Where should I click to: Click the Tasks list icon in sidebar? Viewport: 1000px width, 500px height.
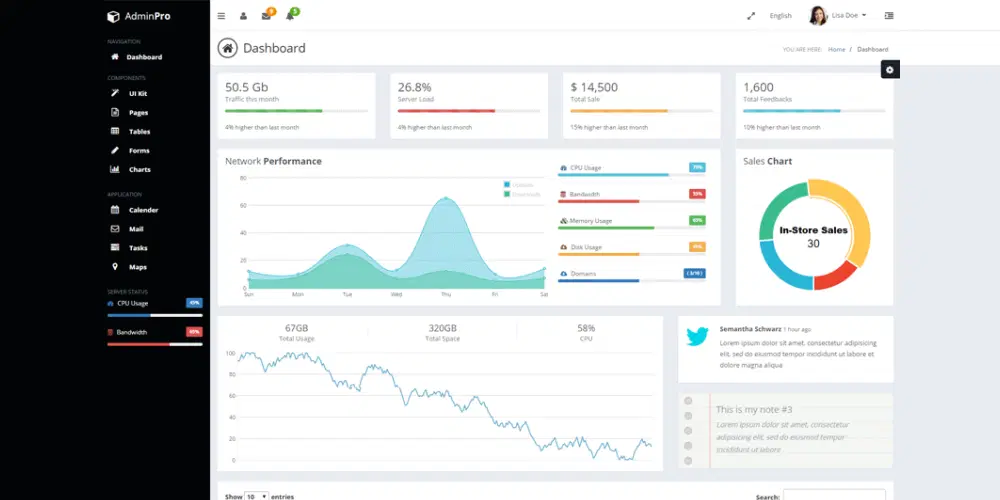(115, 247)
